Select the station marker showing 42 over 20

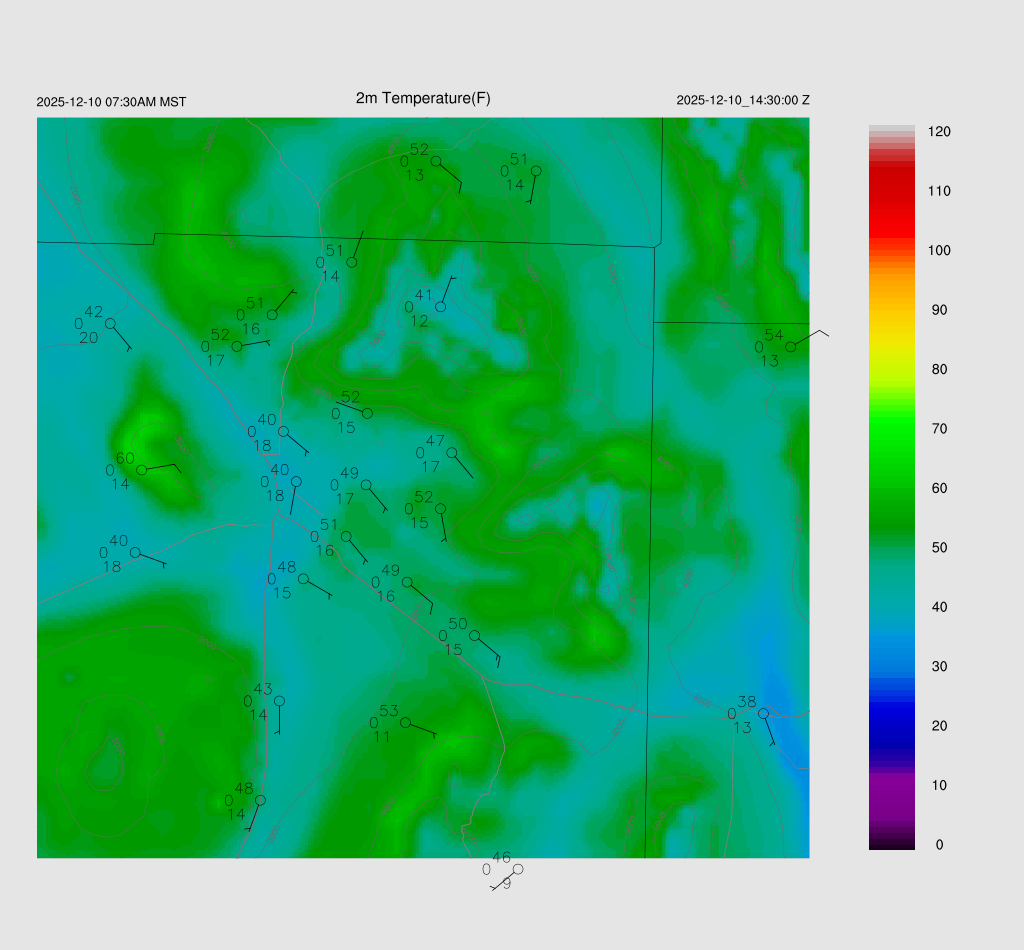(x=110, y=323)
